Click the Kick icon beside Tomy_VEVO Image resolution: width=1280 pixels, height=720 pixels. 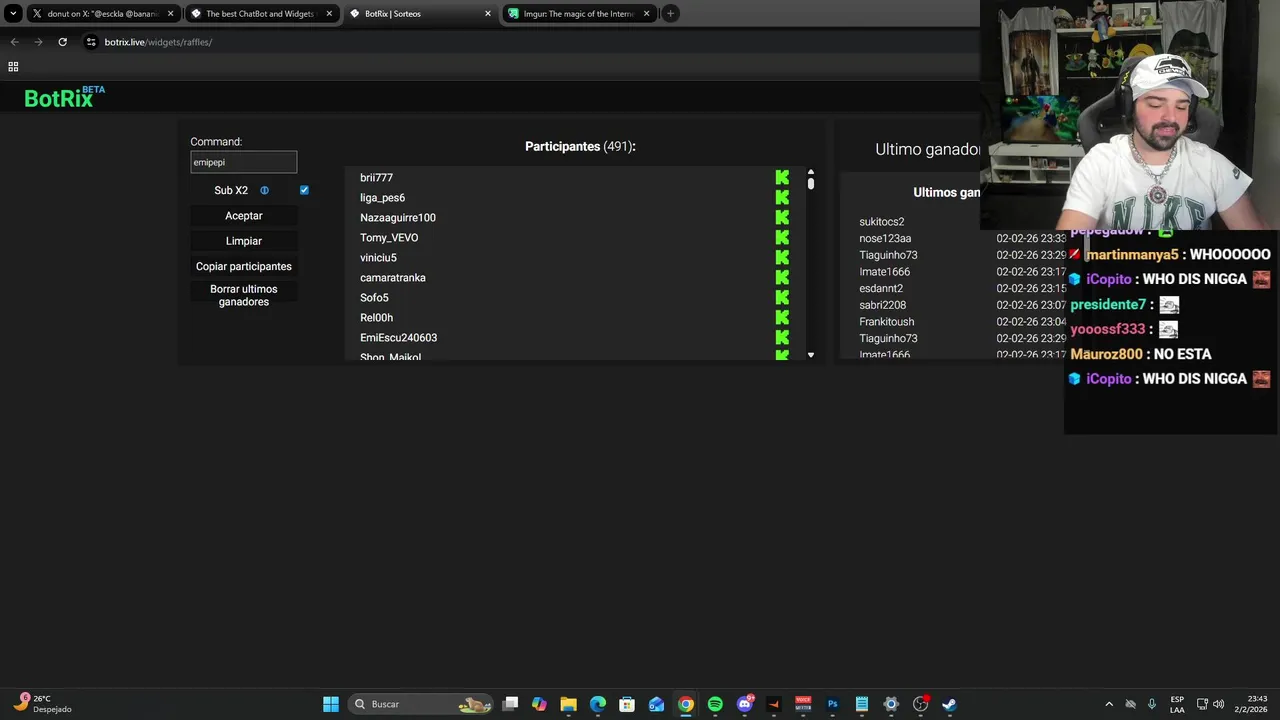click(782, 237)
